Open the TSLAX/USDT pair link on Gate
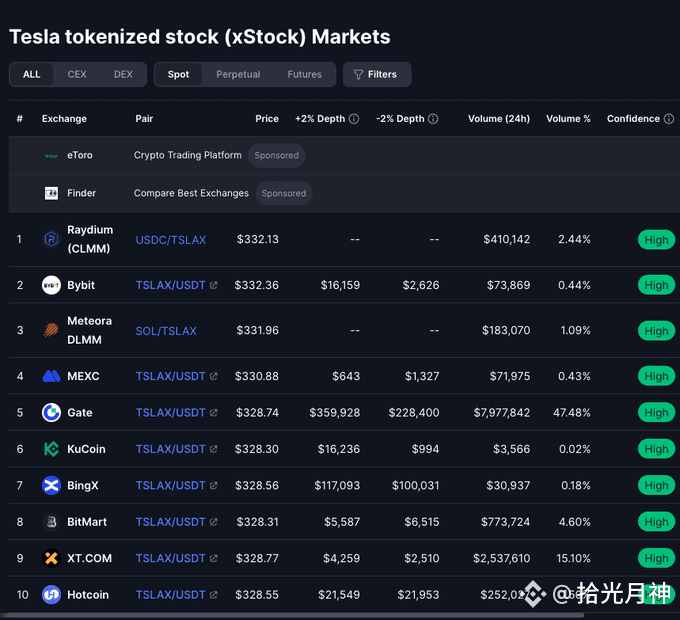This screenshot has width=680, height=620. pyautogui.click(x=170, y=412)
